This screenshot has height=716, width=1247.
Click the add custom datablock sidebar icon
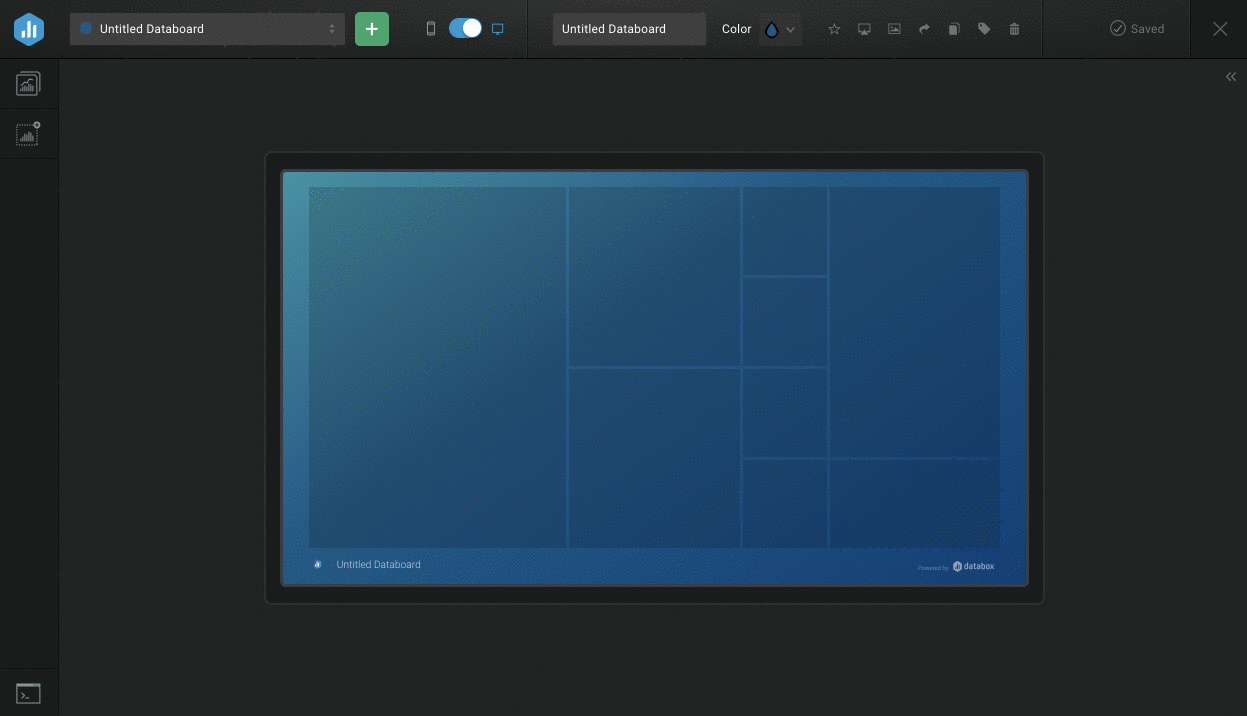point(28,134)
